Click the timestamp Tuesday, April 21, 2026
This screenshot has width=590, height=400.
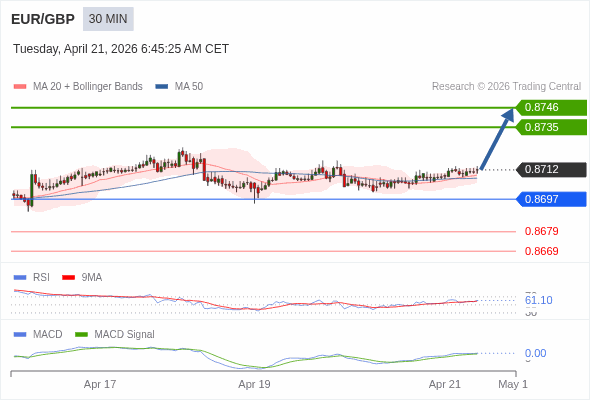coord(121,49)
